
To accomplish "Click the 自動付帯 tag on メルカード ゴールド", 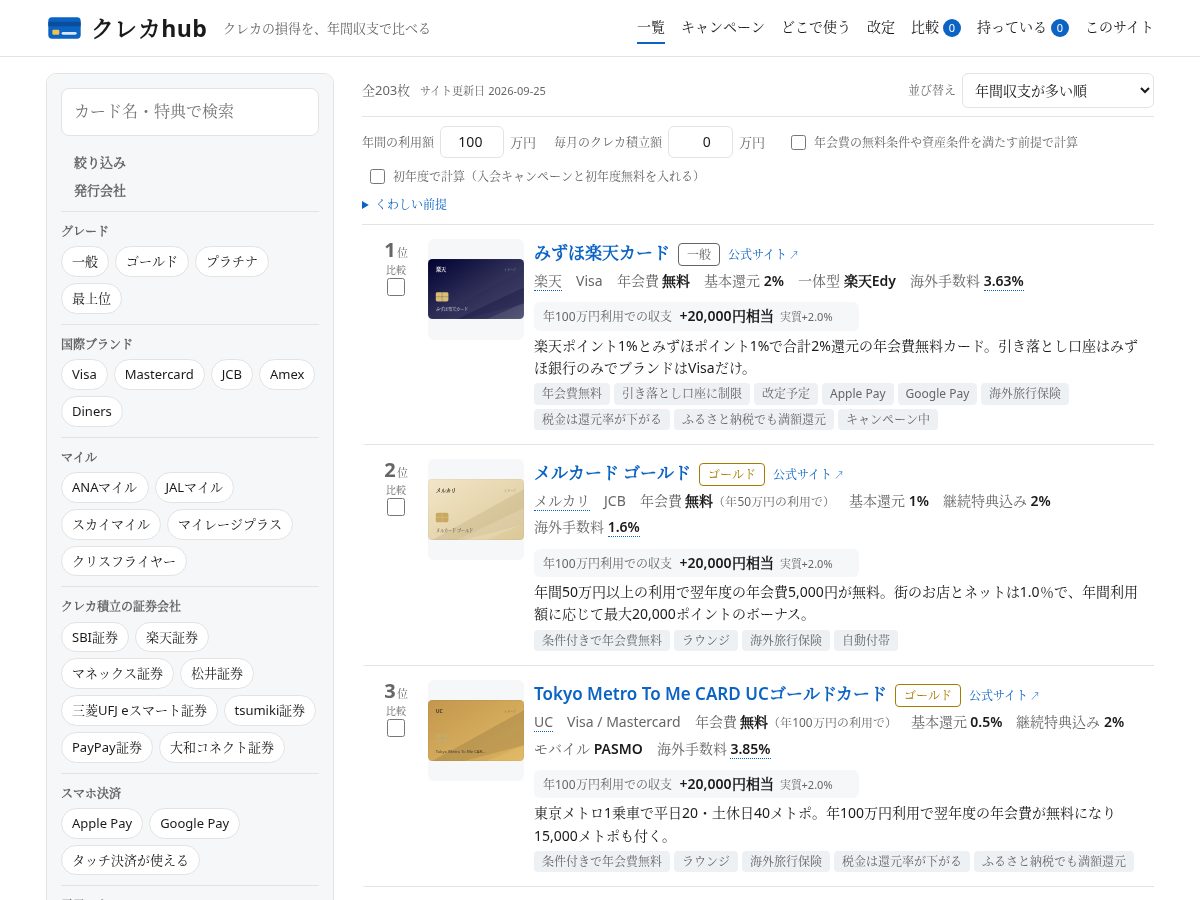I will [866, 640].
